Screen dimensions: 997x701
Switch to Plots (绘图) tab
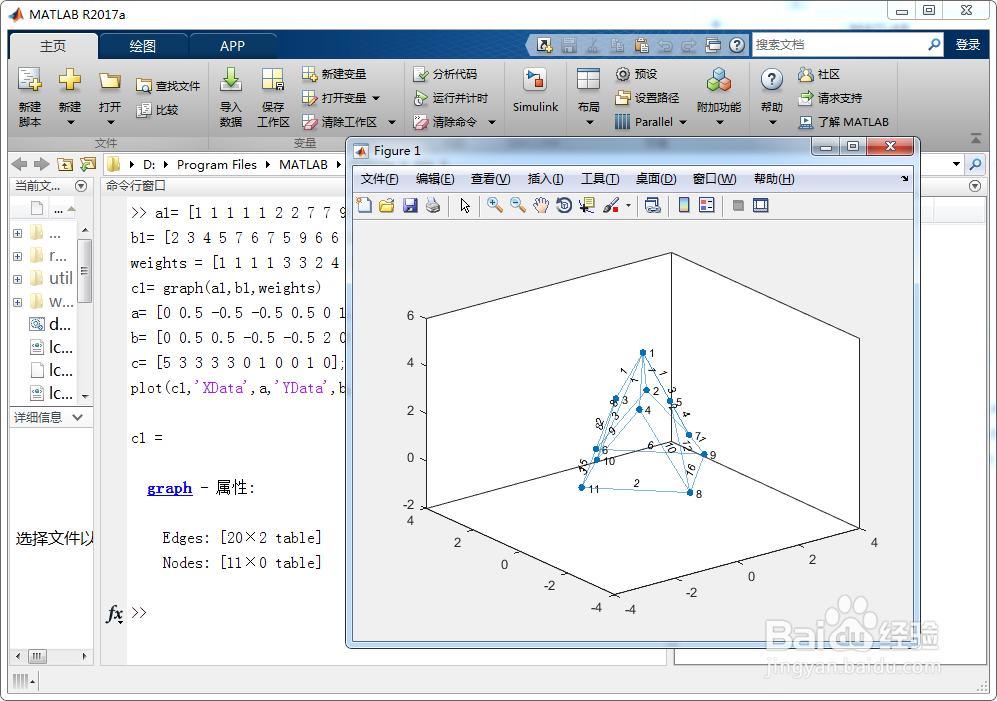coord(143,46)
